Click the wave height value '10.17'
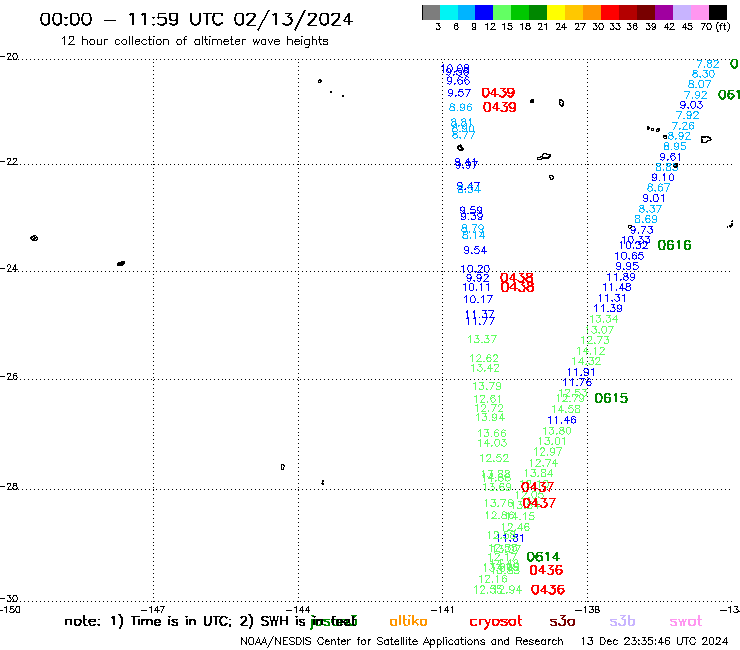Viewport: 740px width, 650px height. tap(478, 299)
